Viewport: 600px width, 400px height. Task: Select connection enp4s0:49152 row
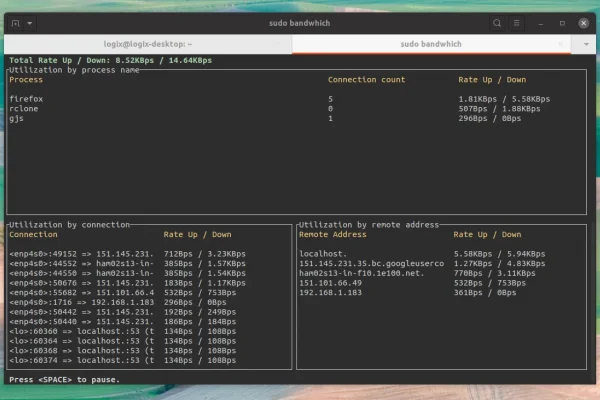[127, 254]
